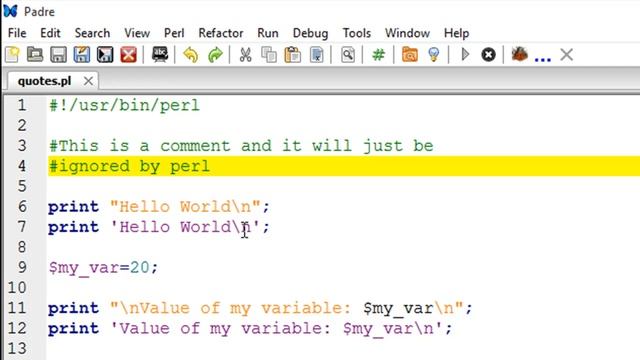
Task: Click the orange folder open-resource icon
Action: point(410,54)
